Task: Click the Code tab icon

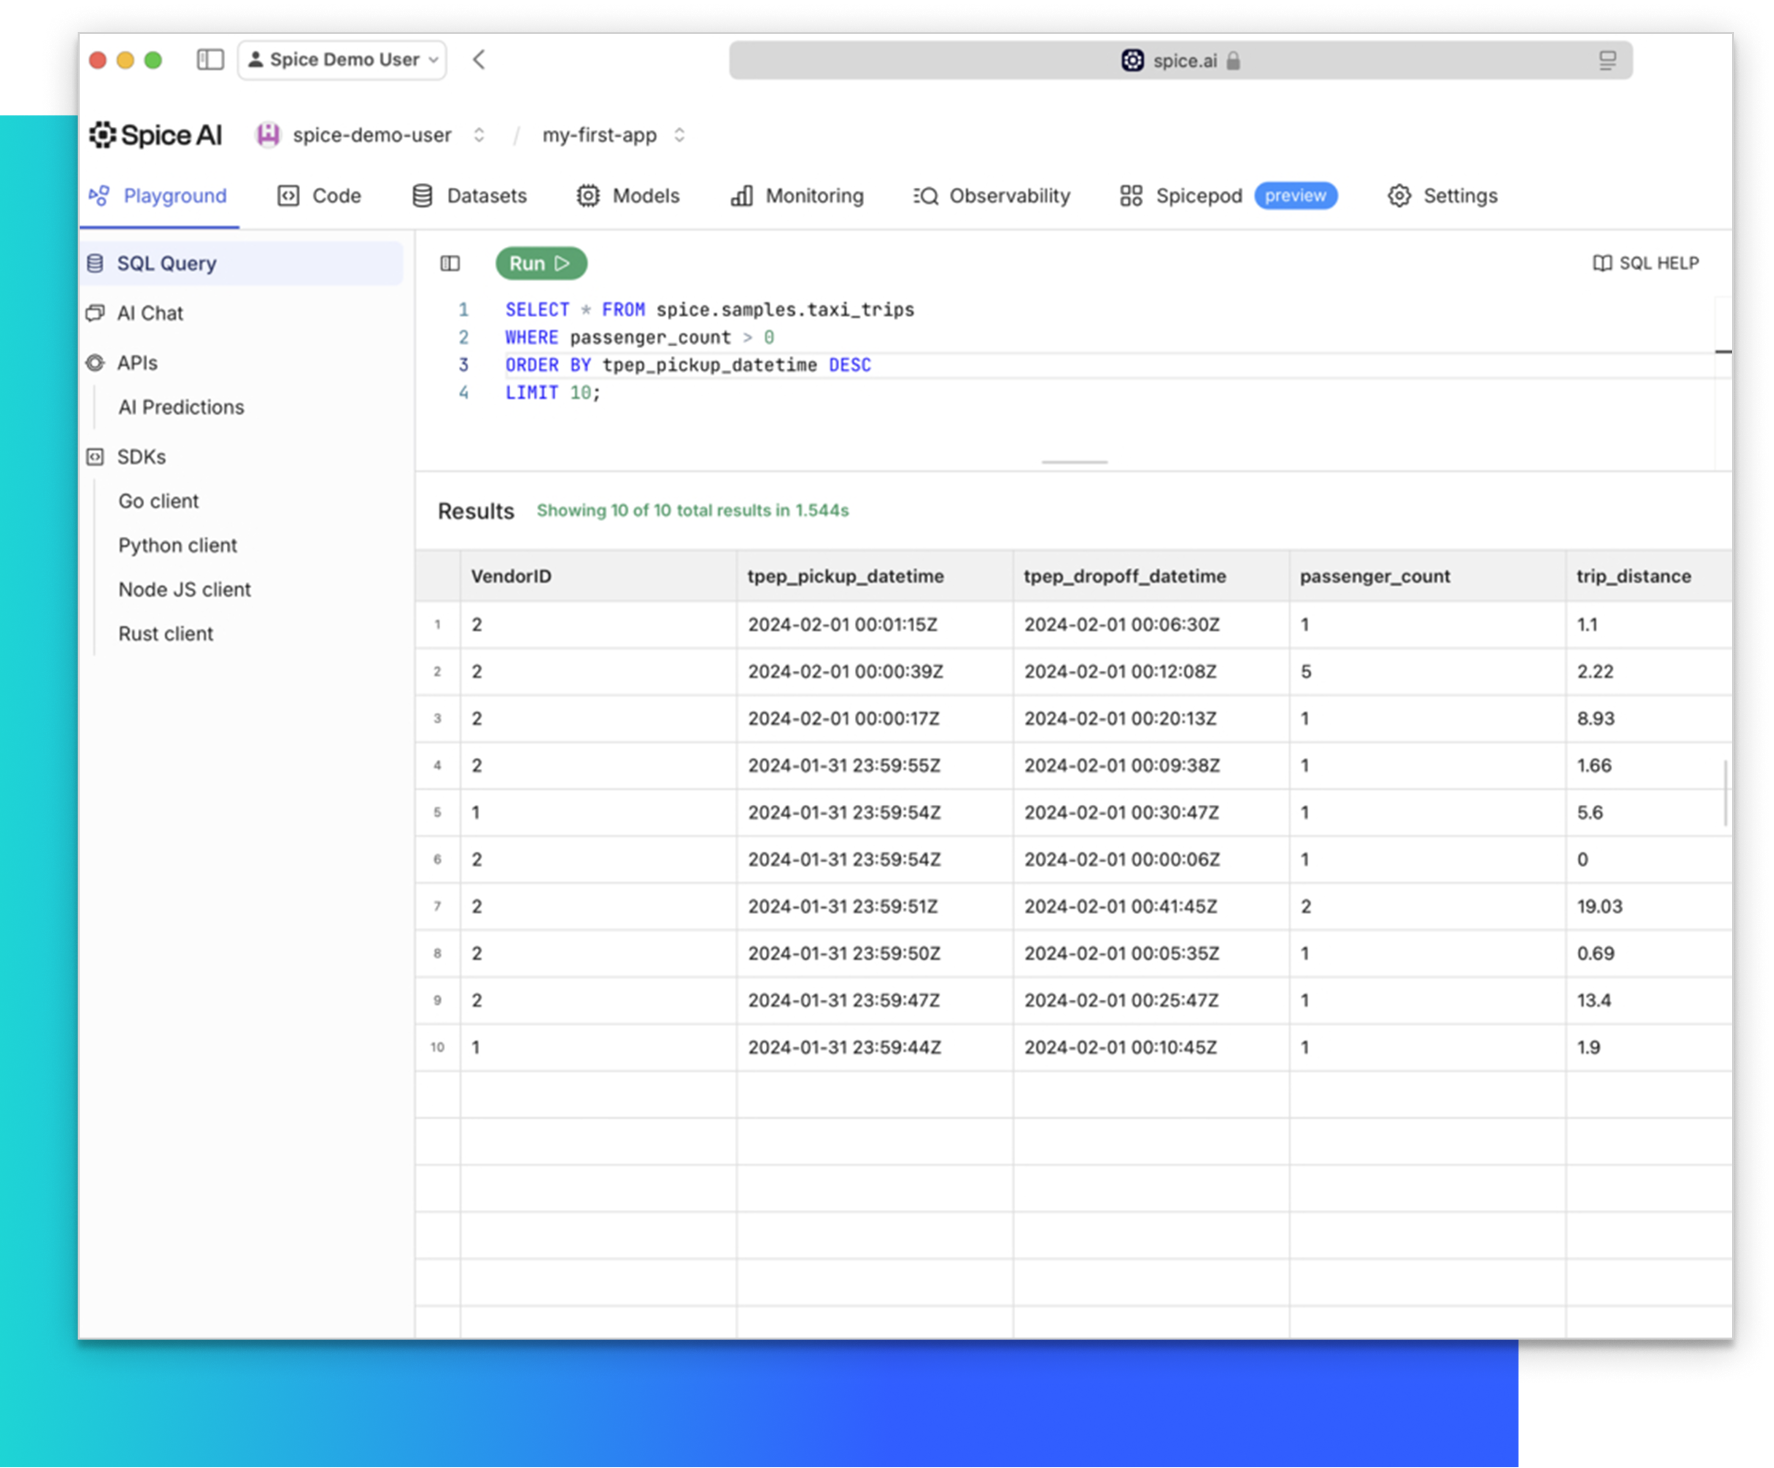Action: coord(288,196)
